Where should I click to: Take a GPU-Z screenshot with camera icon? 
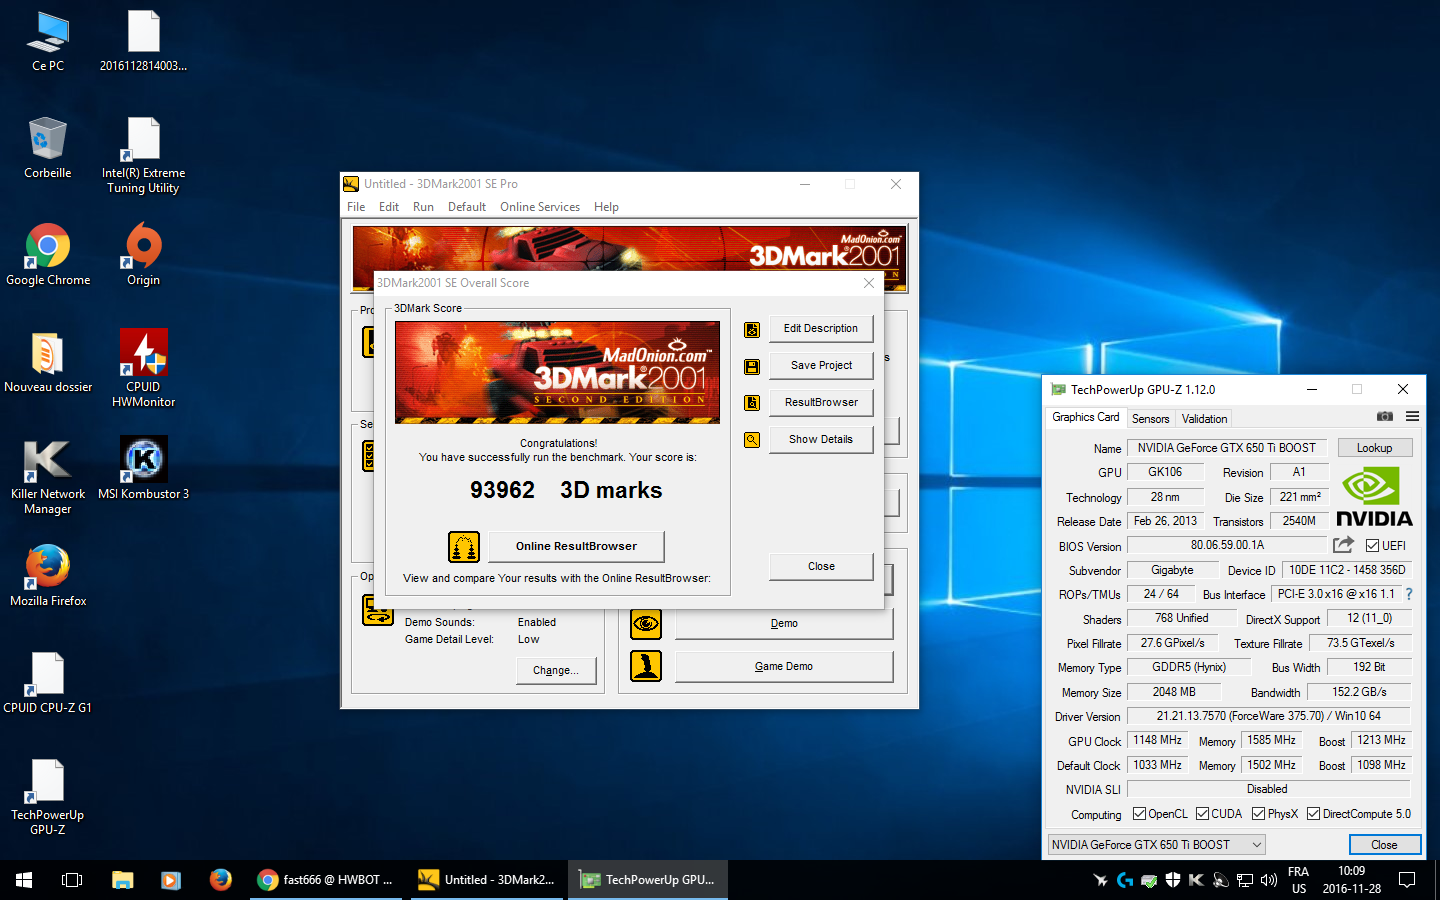pos(1385,416)
